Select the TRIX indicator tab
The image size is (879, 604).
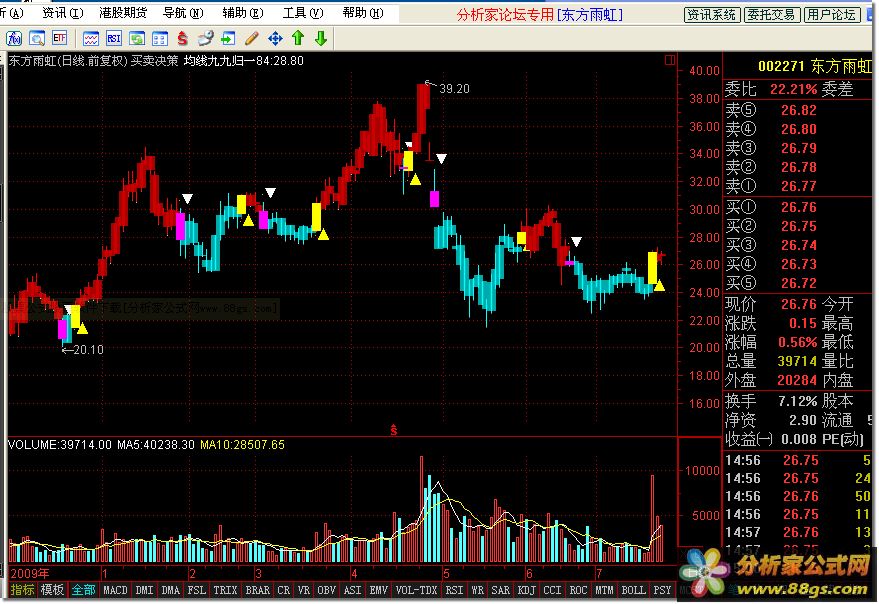pyautogui.click(x=225, y=590)
